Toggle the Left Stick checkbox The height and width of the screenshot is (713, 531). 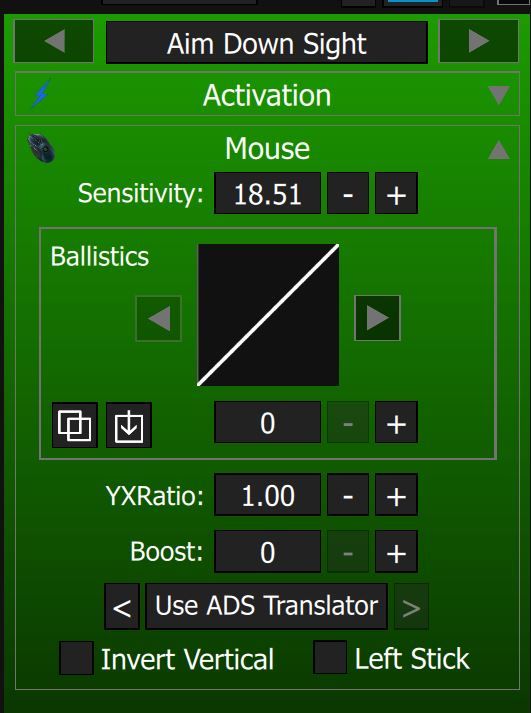[330, 657]
